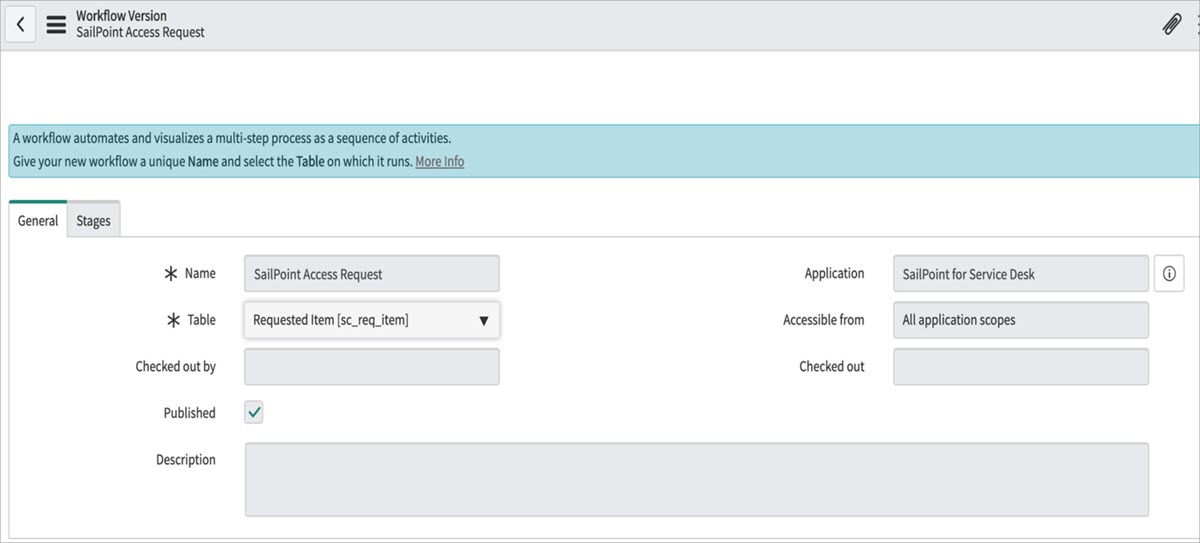Click the Description label
This screenshot has height=543, width=1200.
tap(186, 459)
